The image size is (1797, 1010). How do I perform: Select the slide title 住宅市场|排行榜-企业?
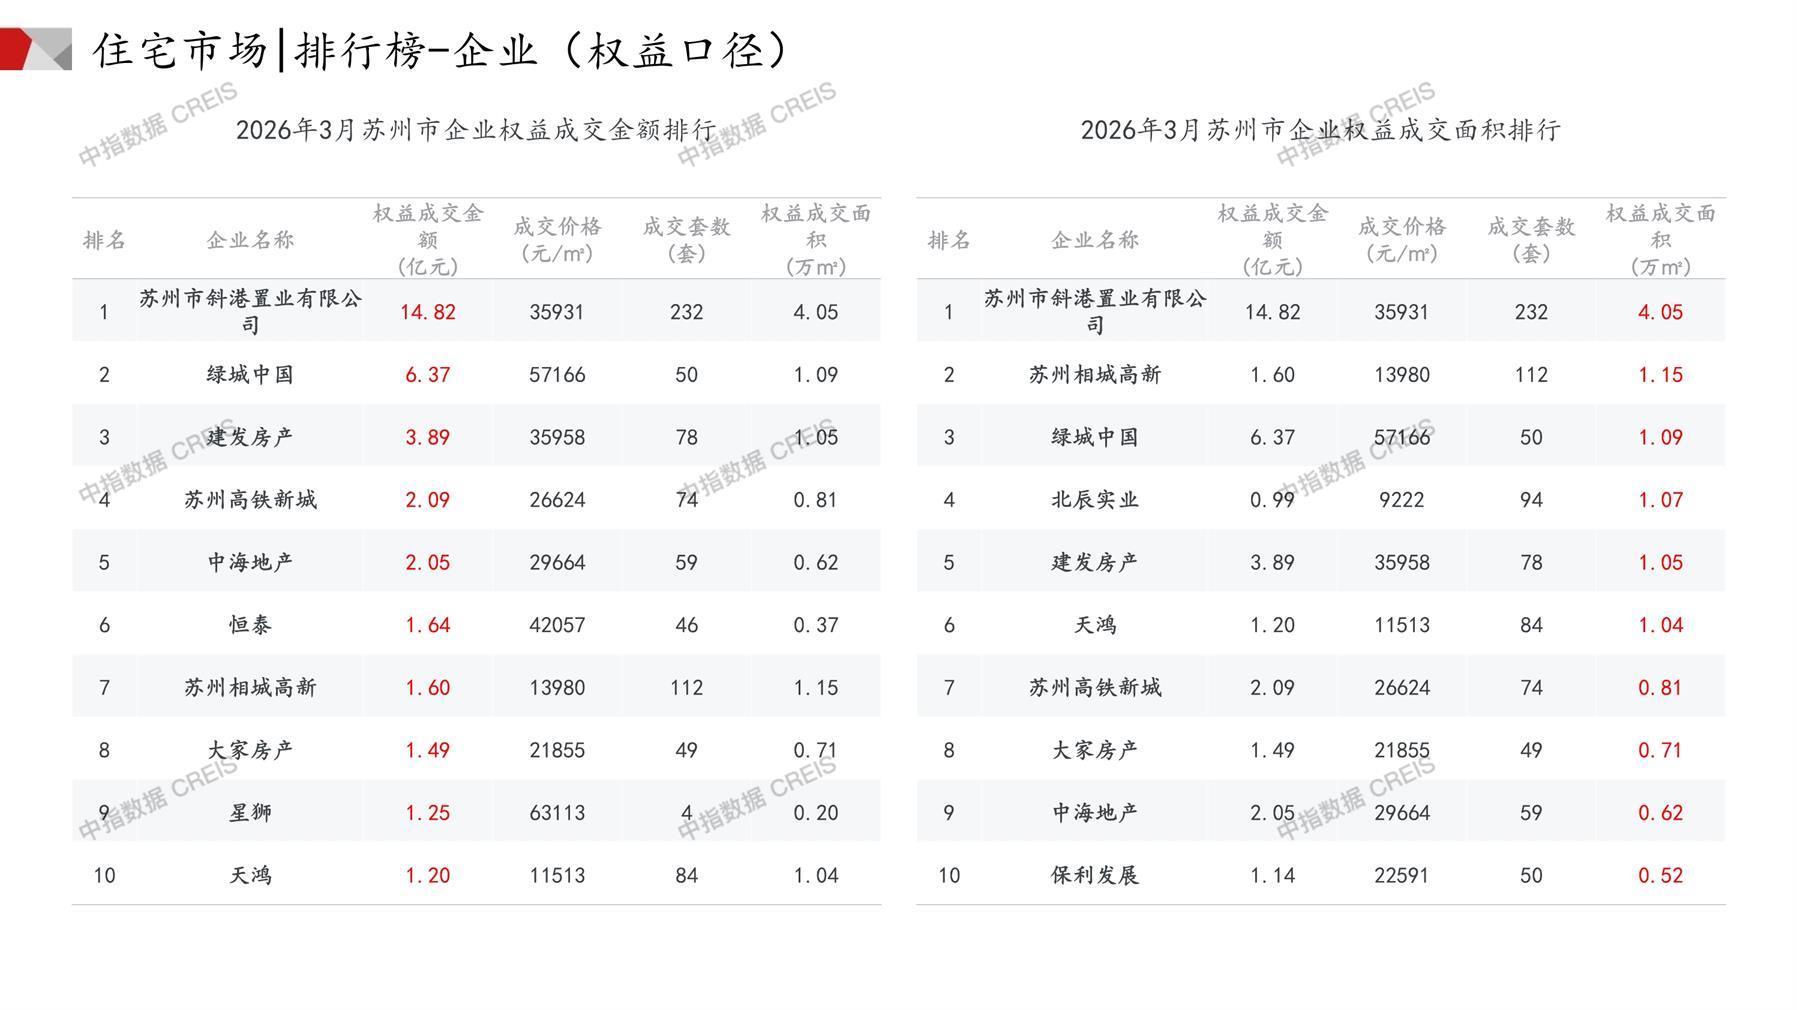point(440,50)
